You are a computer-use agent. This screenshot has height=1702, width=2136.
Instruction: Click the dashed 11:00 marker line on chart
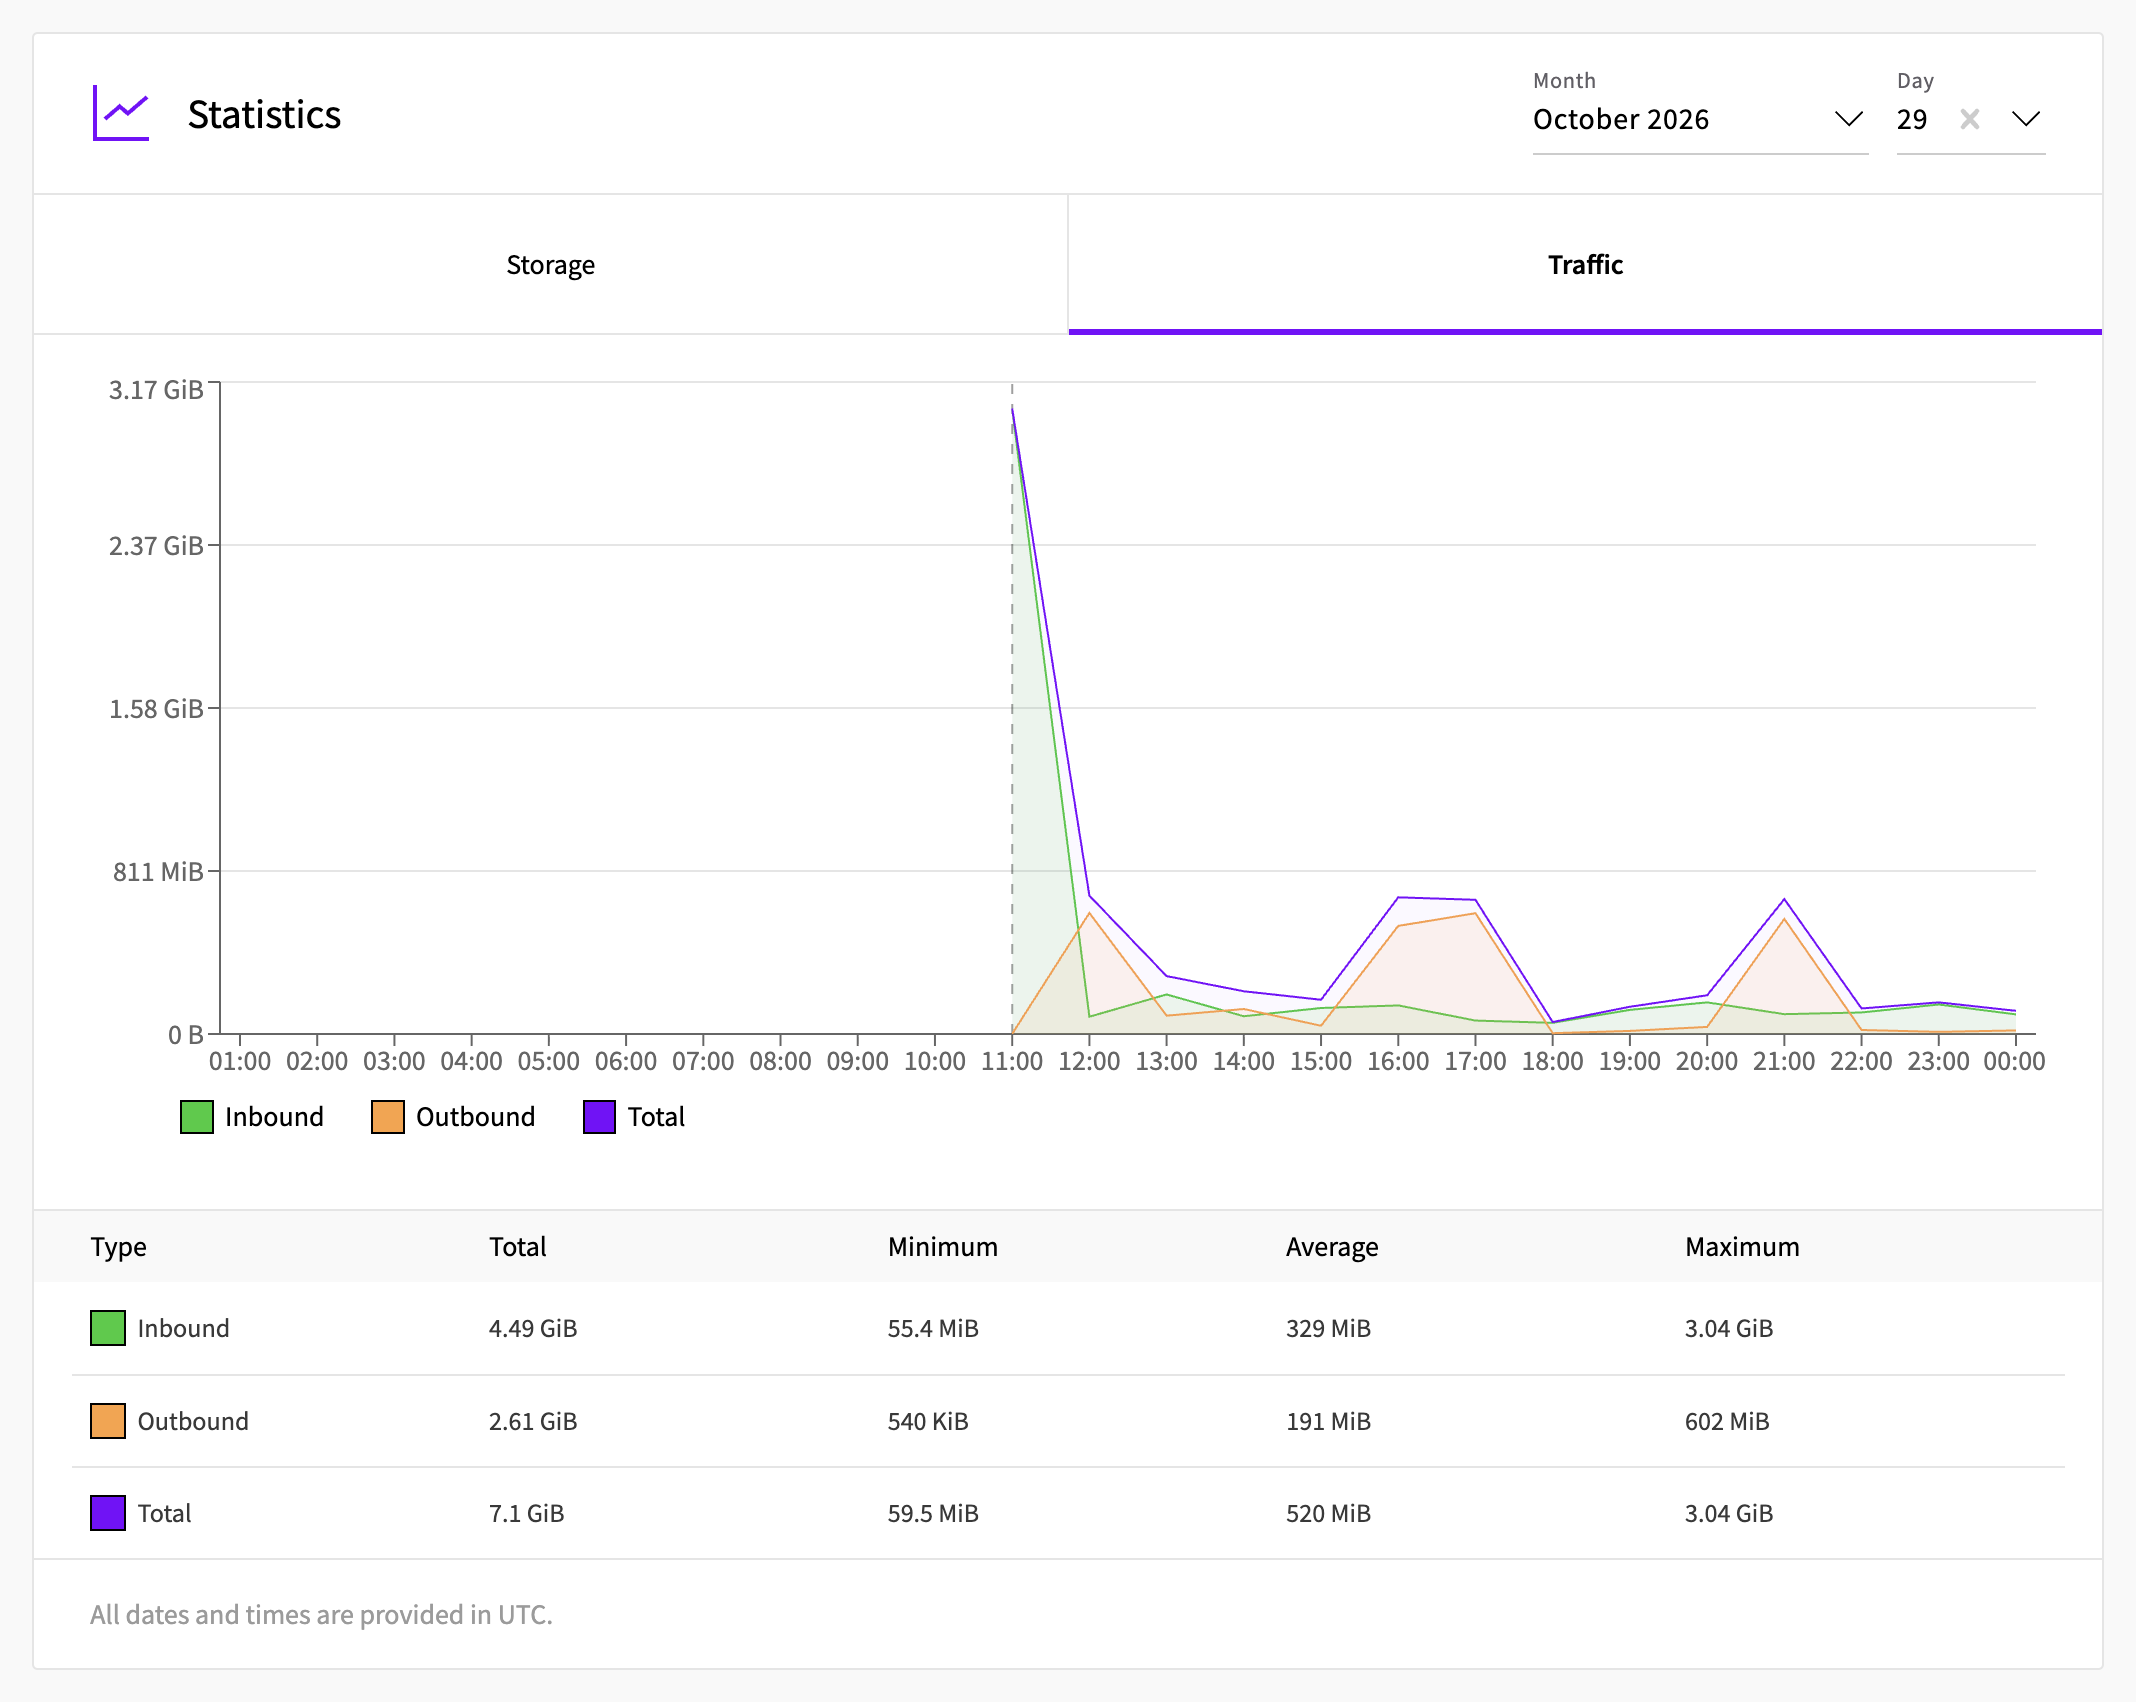(x=1012, y=708)
